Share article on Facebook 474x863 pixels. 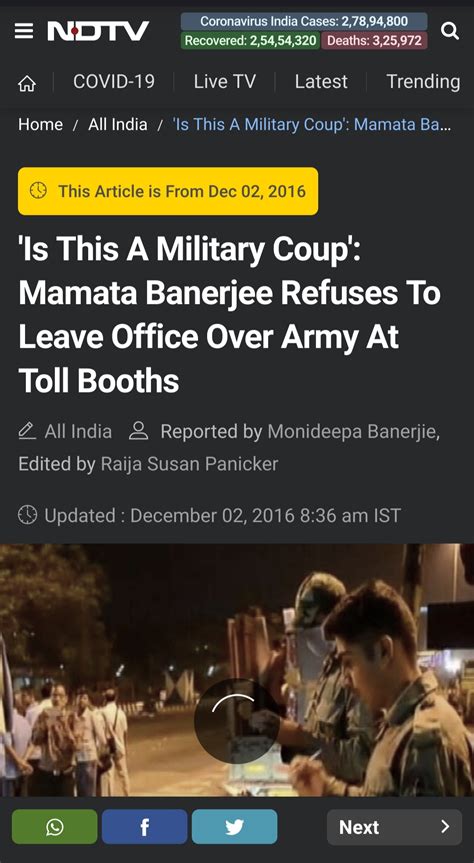(144, 827)
